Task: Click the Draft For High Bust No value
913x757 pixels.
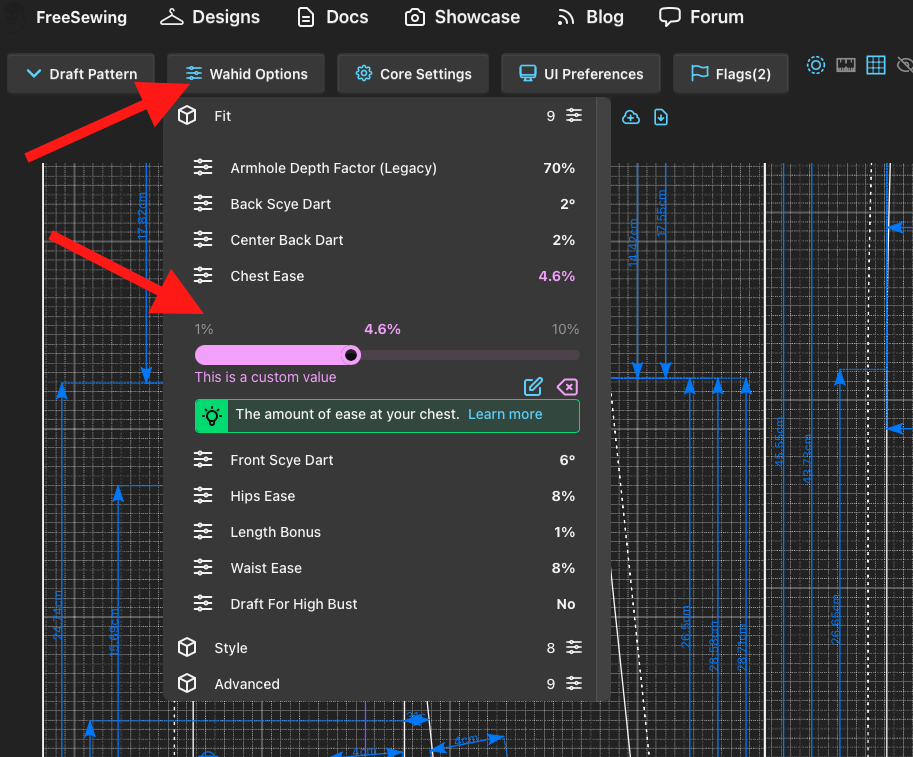Action: pyautogui.click(x=566, y=604)
